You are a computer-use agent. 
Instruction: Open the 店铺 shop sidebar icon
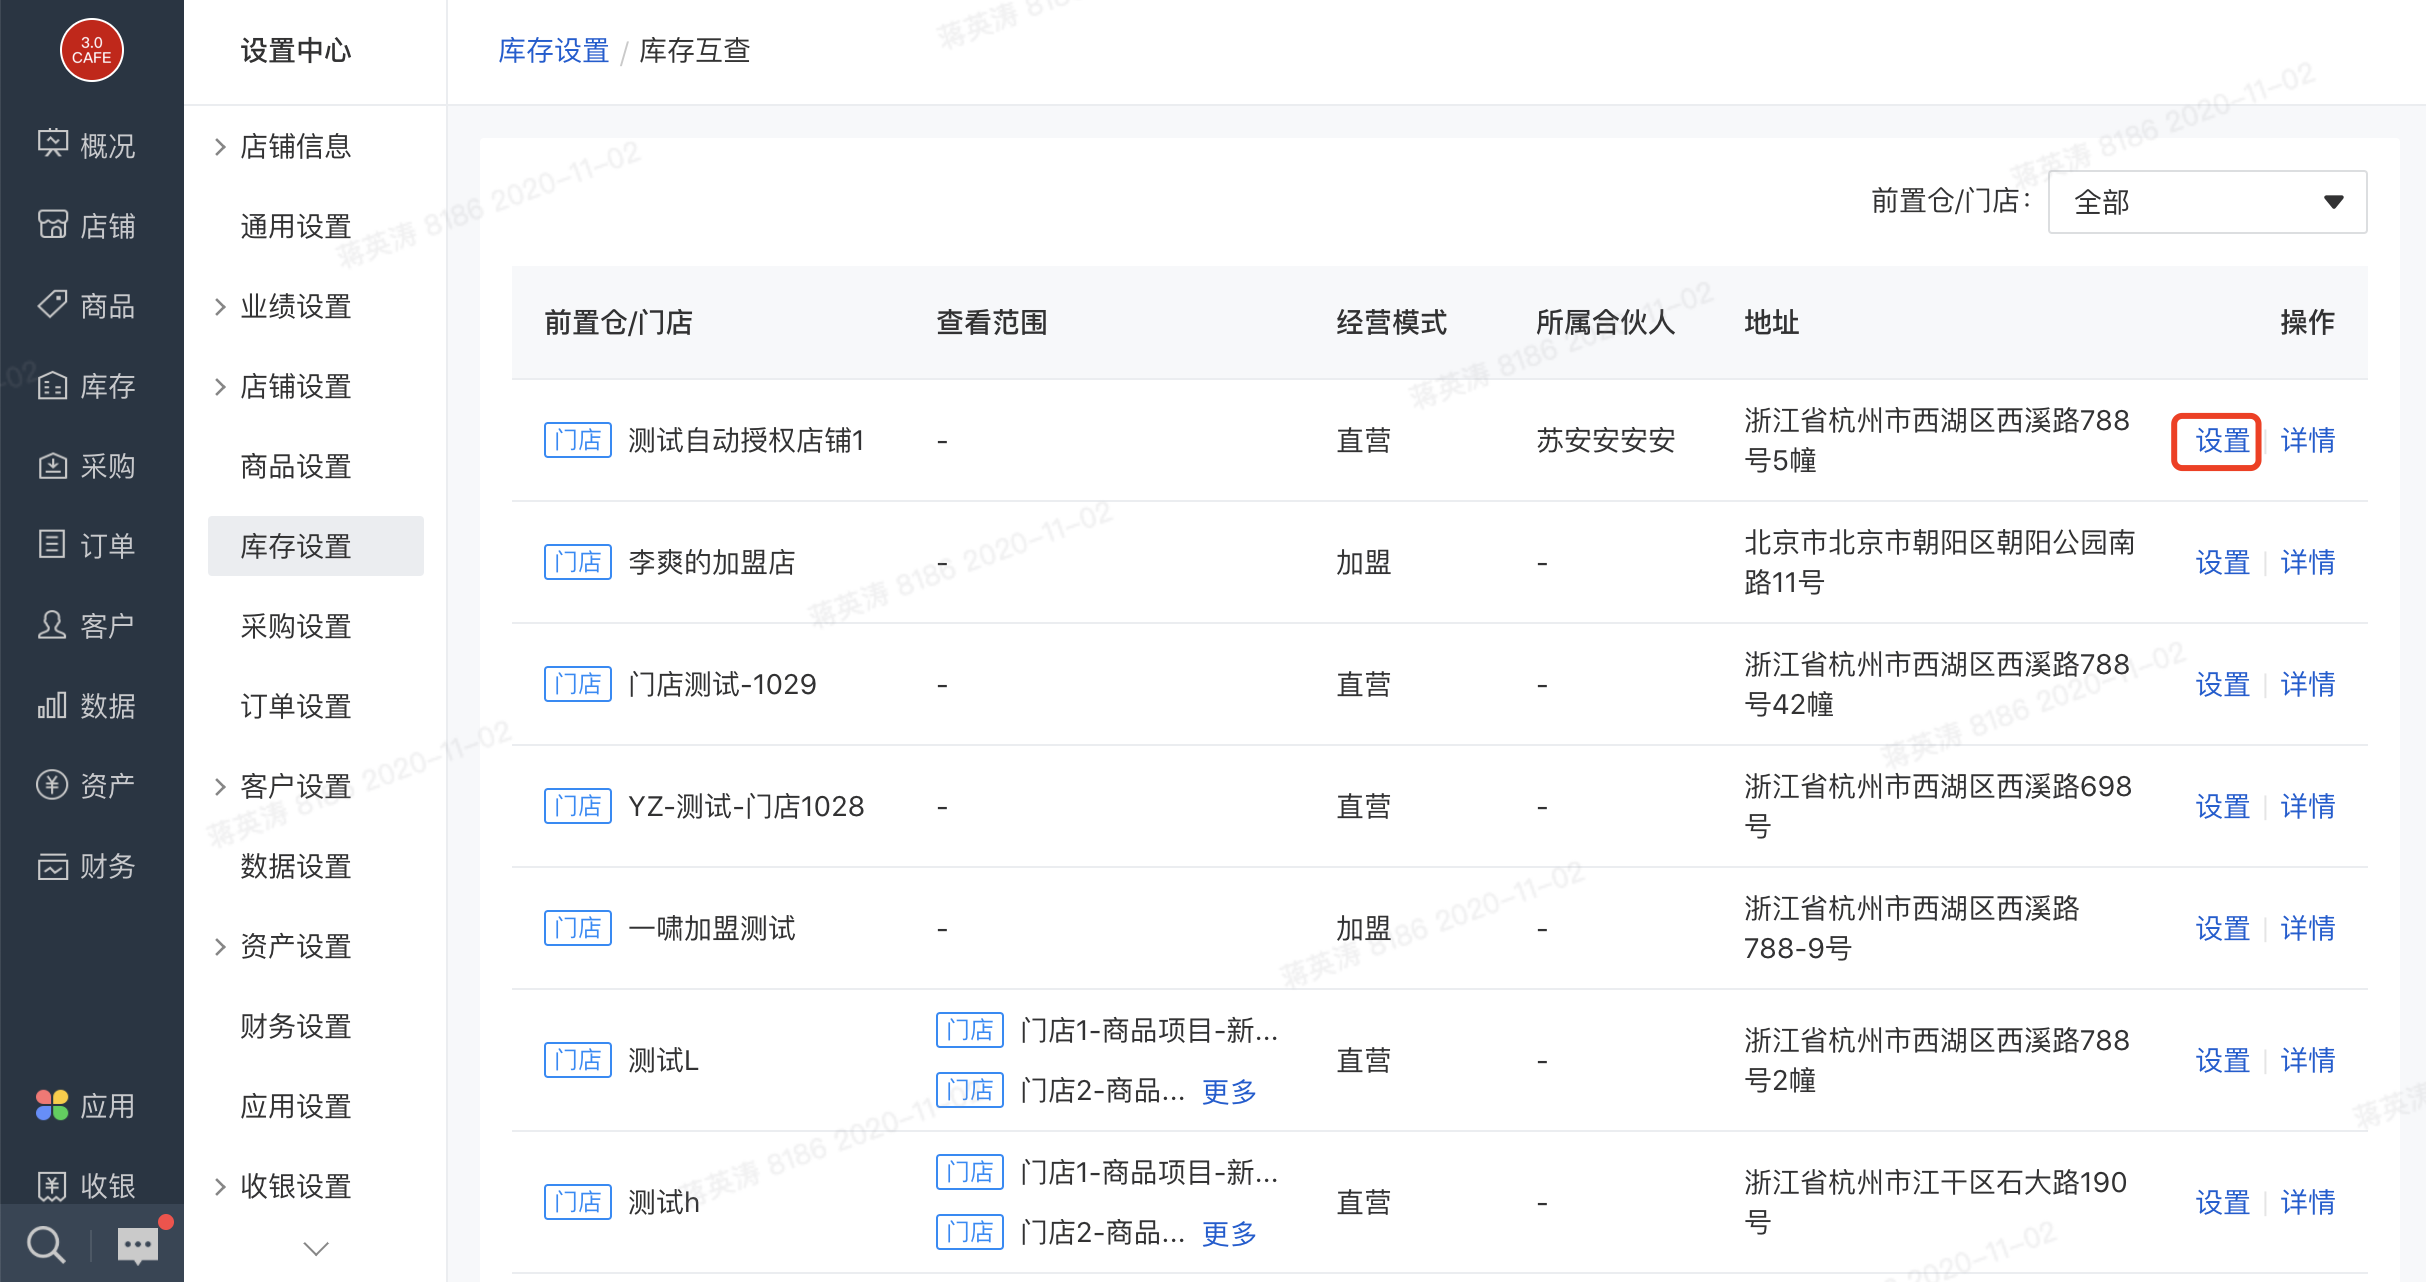coord(53,225)
